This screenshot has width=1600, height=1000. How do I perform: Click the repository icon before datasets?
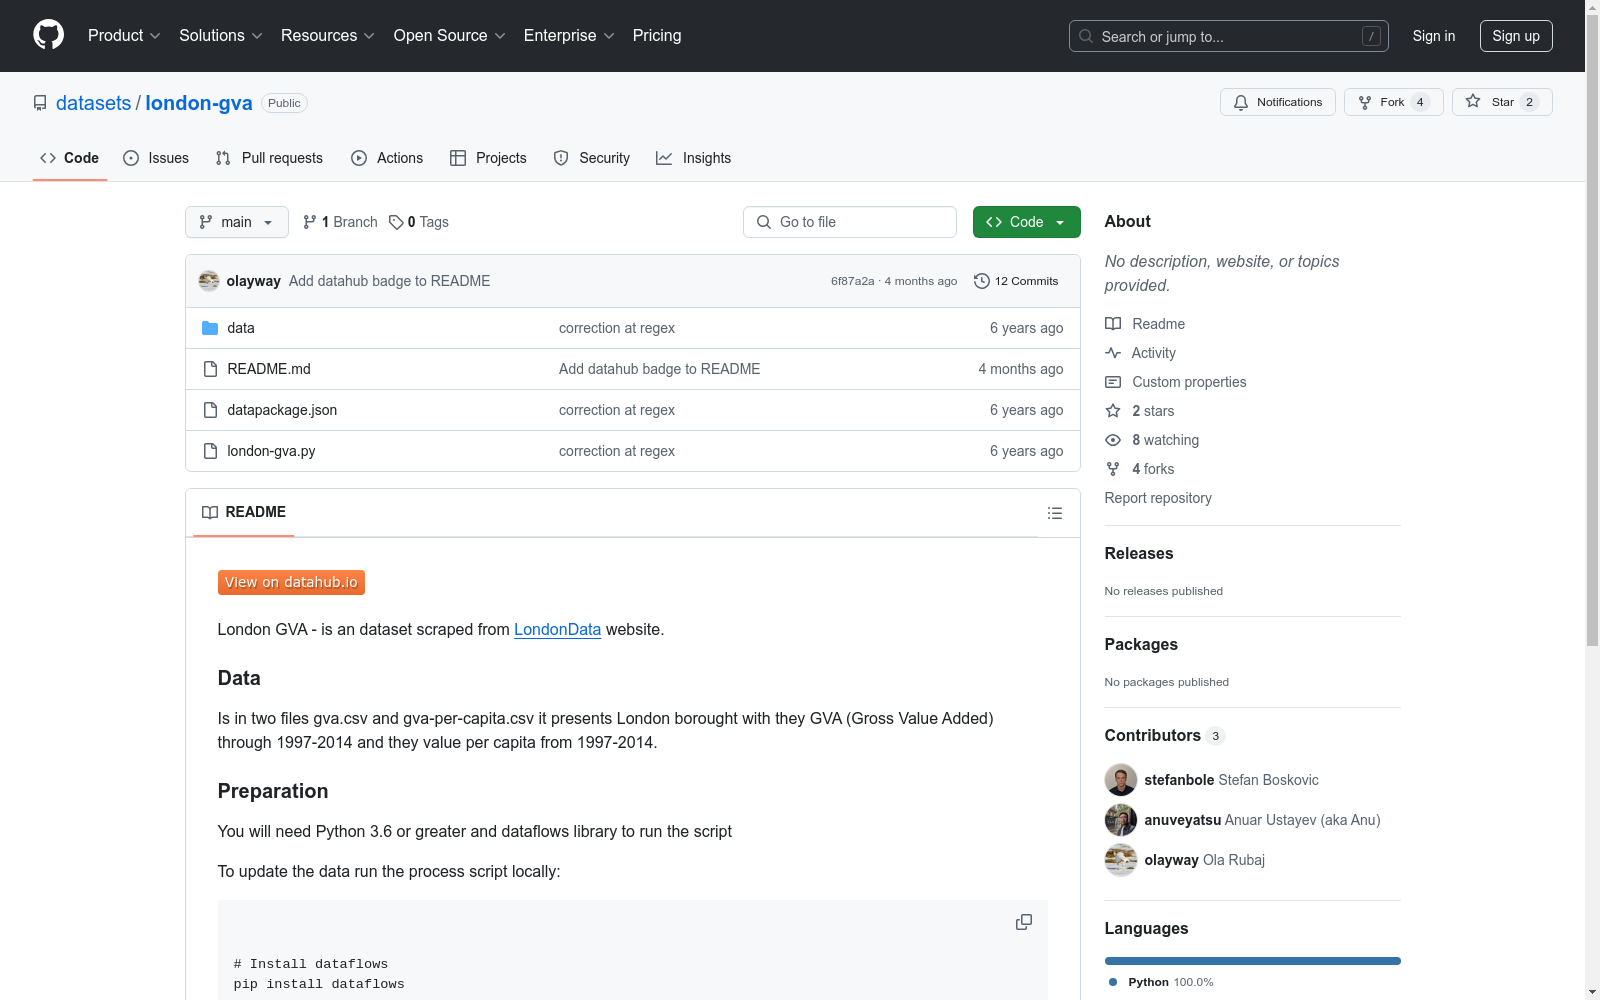pos(40,103)
